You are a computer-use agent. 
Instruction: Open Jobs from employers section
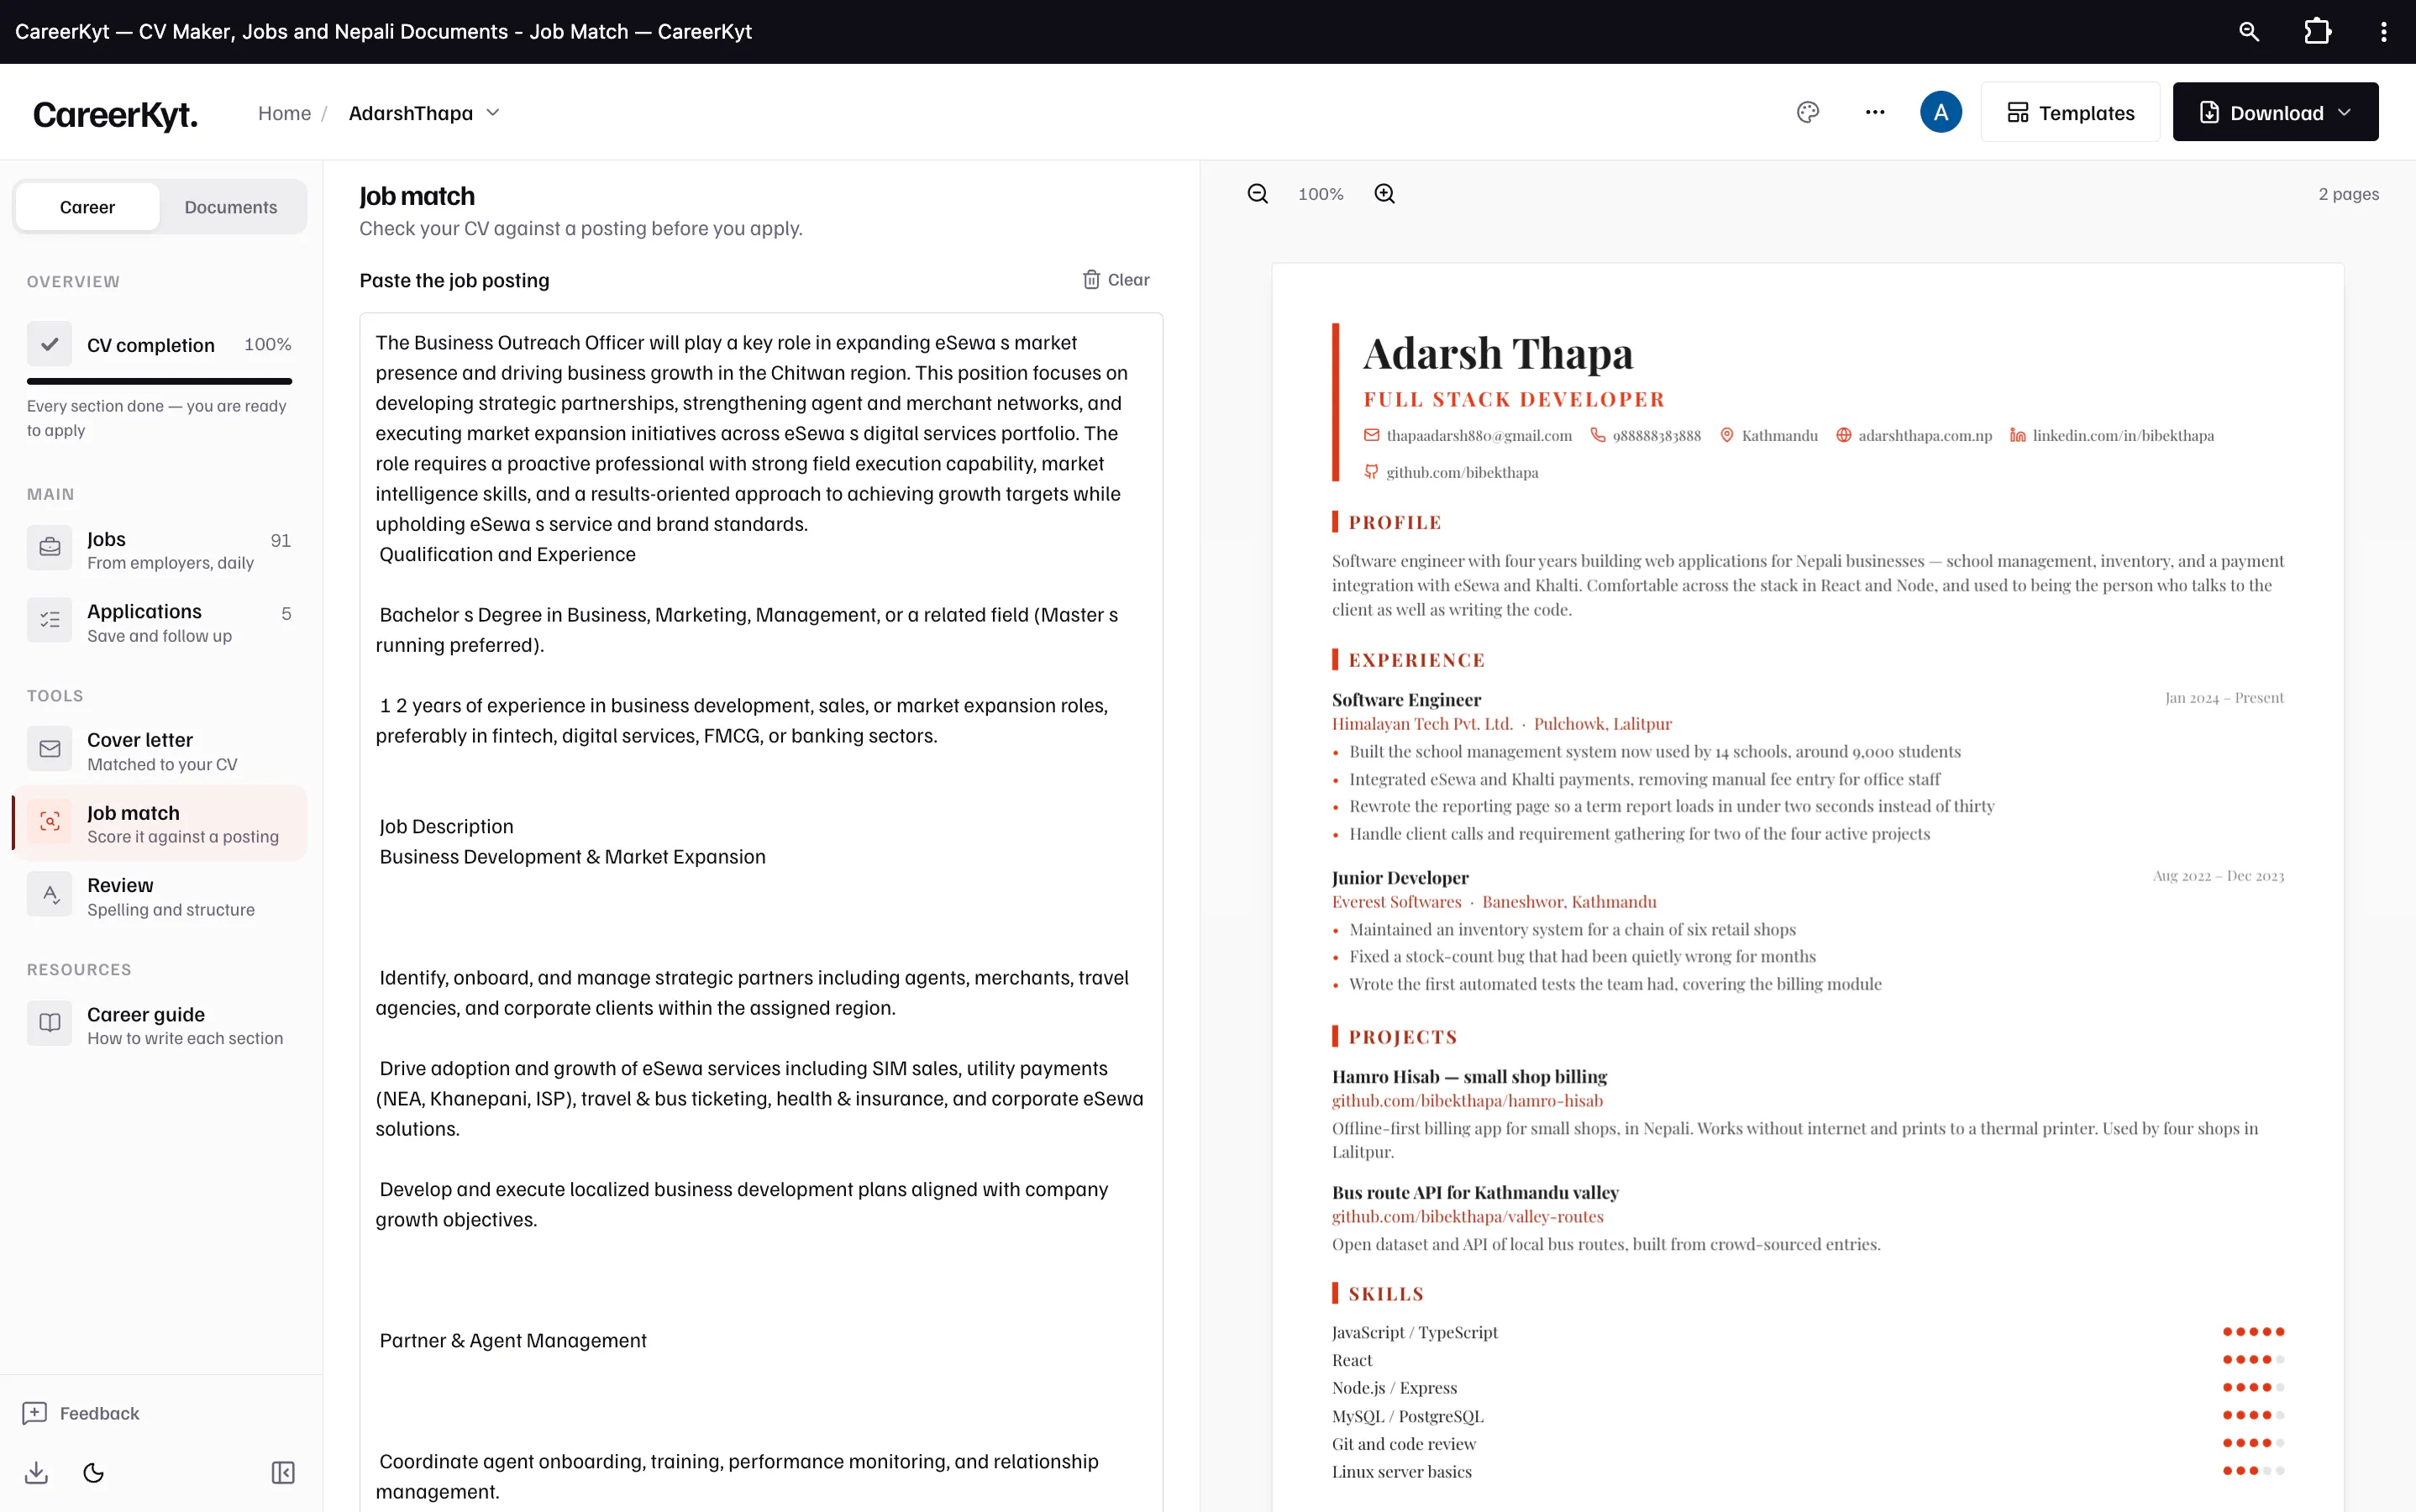pos(160,549)
